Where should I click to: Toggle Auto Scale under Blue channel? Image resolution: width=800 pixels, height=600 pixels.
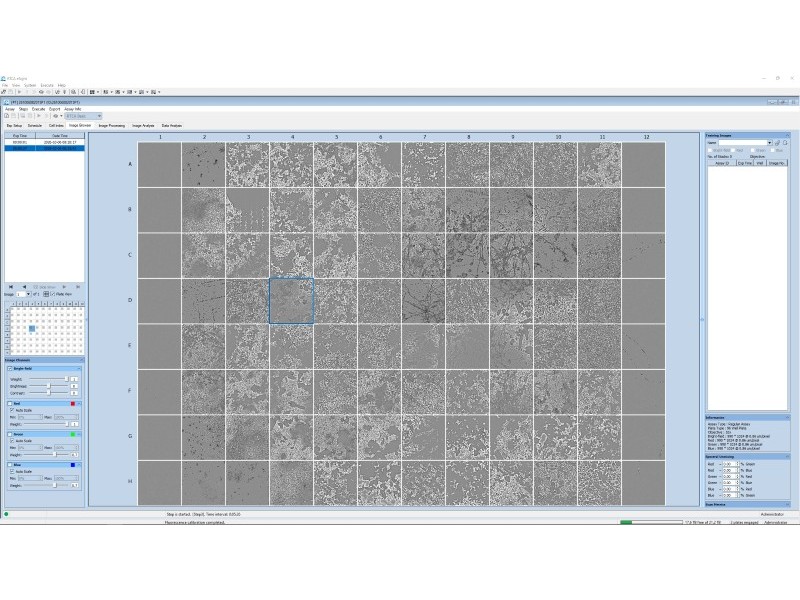coord(12,471)
